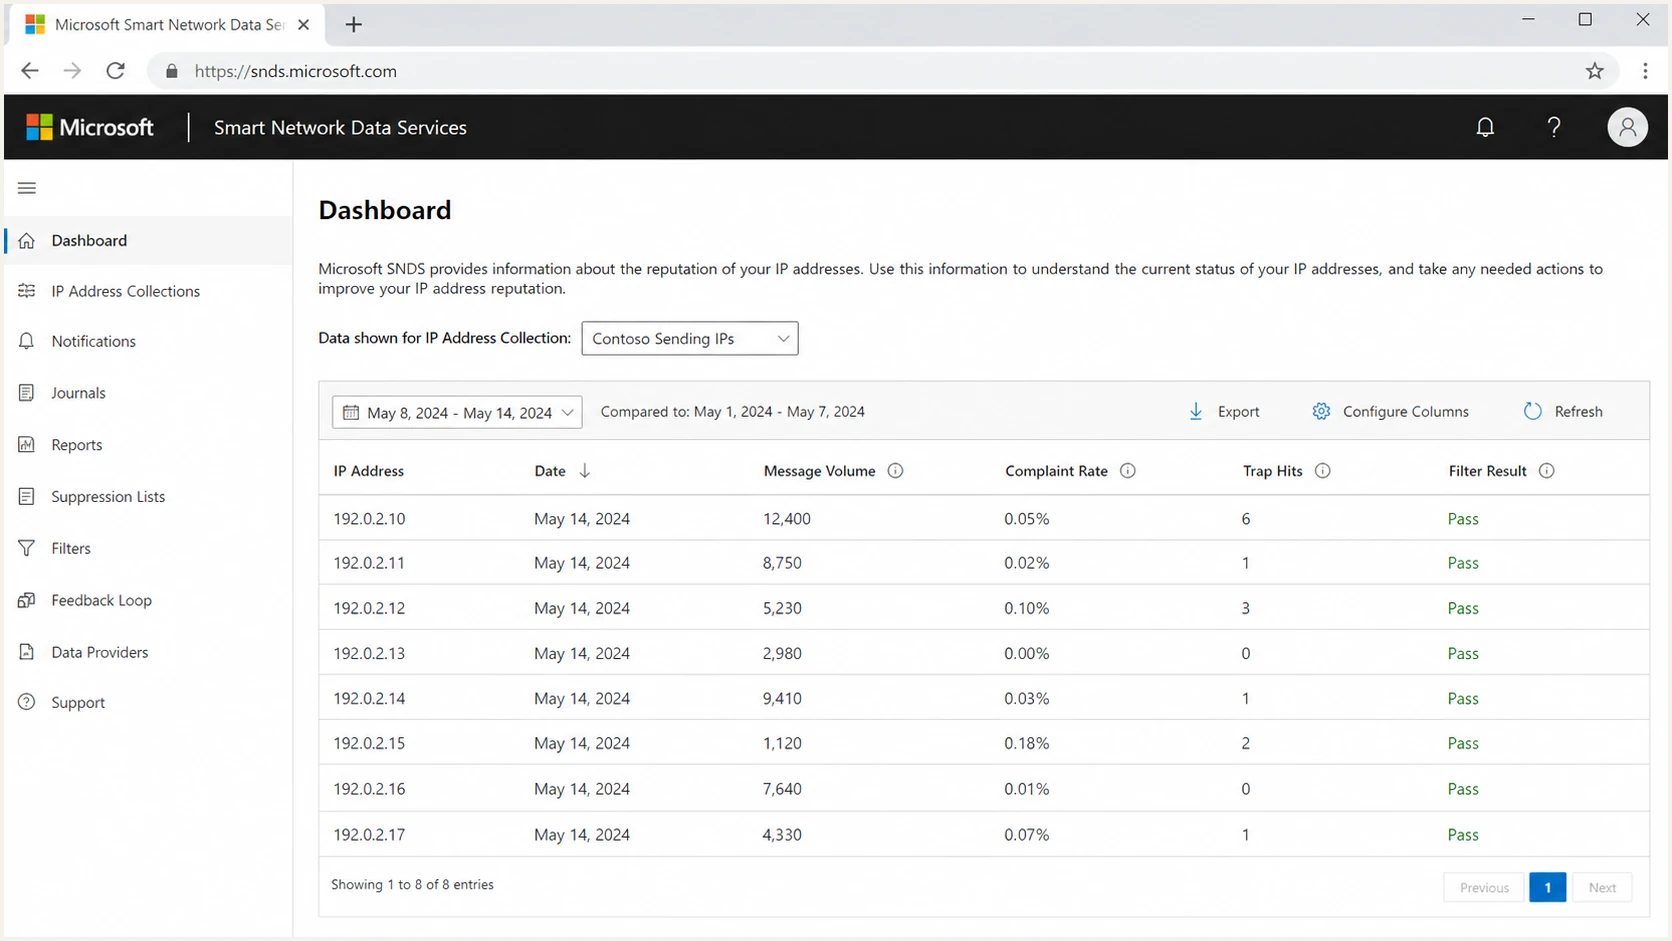Click the Pass result for 192.0.2.16
This screenshot has width=1672, height=941.
(1463, 789)
